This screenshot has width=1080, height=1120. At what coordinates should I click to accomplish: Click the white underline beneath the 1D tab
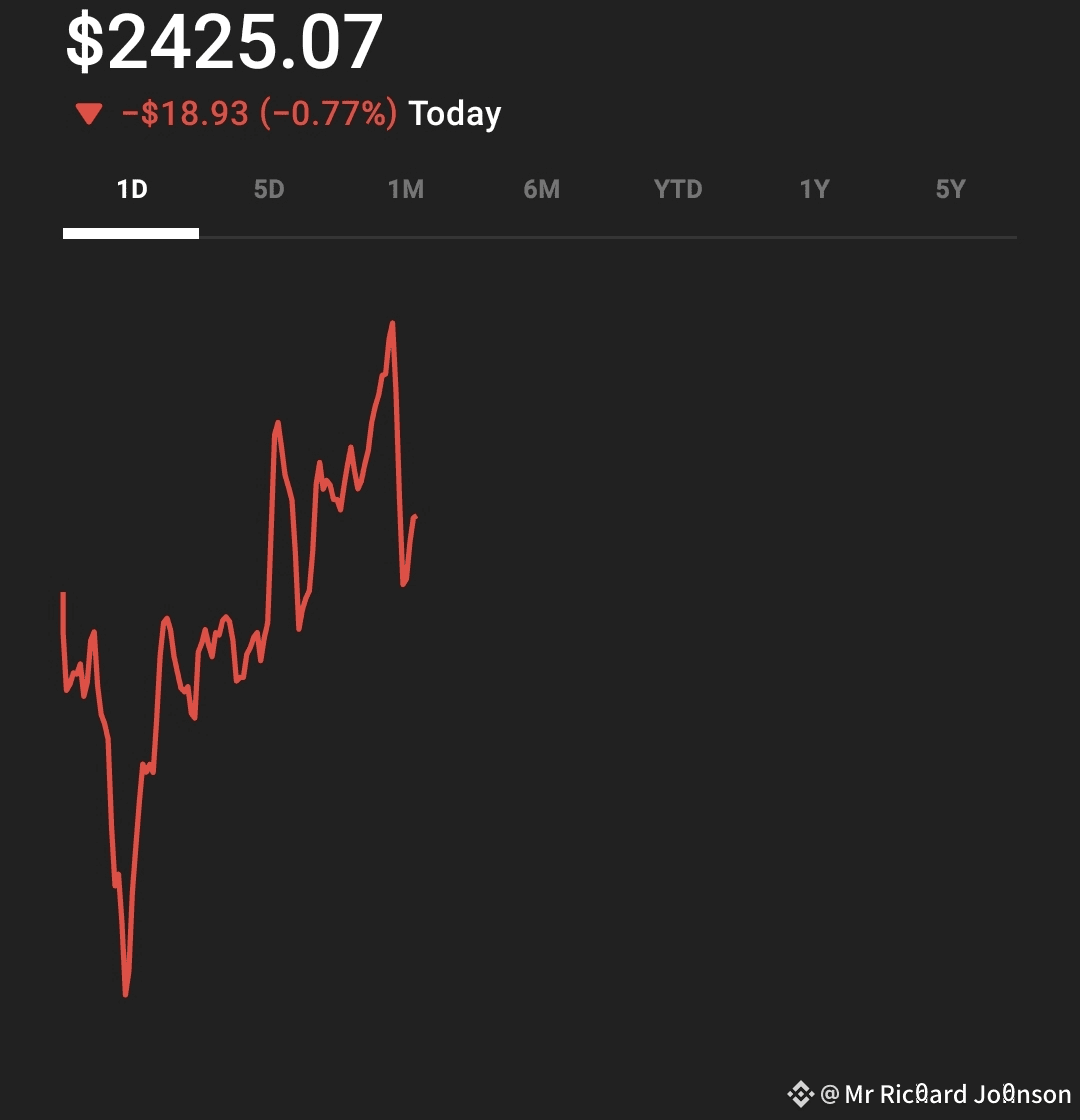[x=131, y=234]
